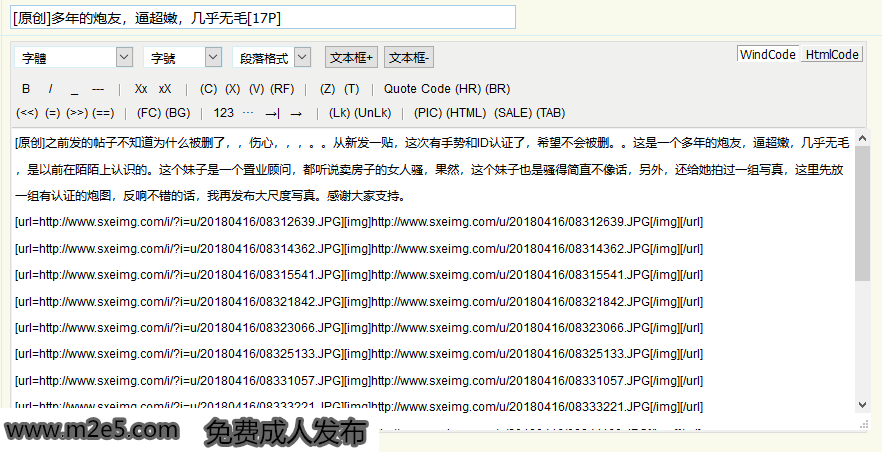The height and width of the screenshot is (452, 882).
Task: Click the URL line ending 08323066.JPG
Action: [x=359, y=328]
